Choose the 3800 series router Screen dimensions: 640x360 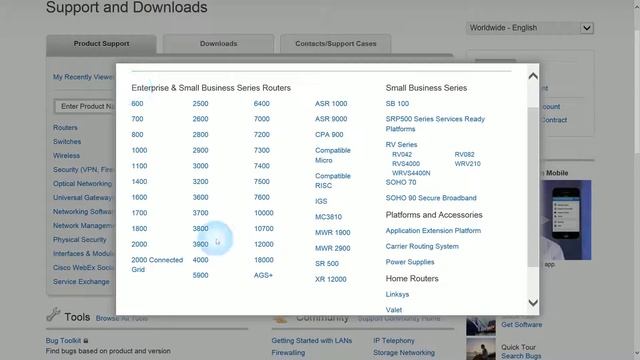coord(200,229)
